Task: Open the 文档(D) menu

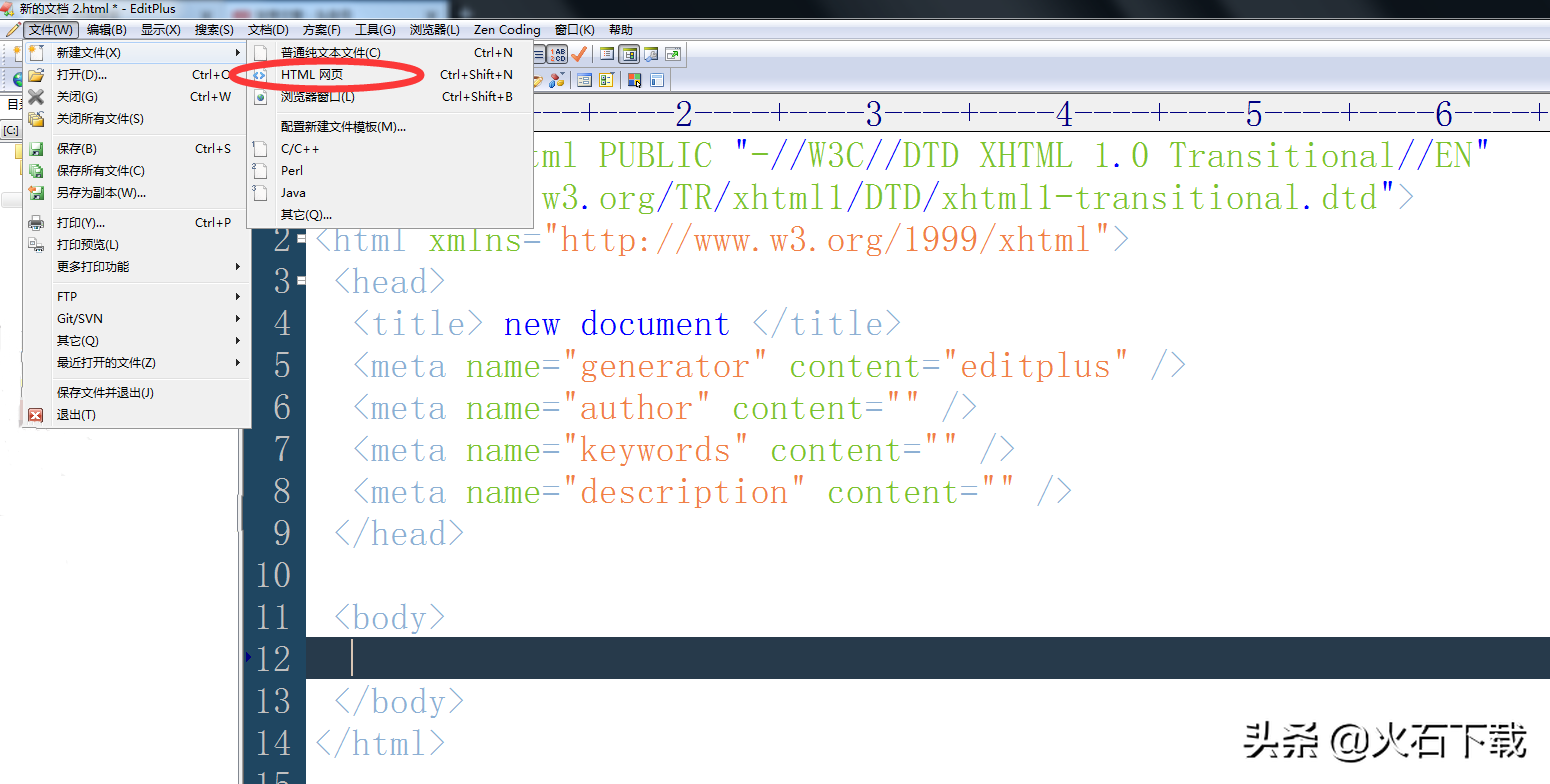Action: (268, 30)
